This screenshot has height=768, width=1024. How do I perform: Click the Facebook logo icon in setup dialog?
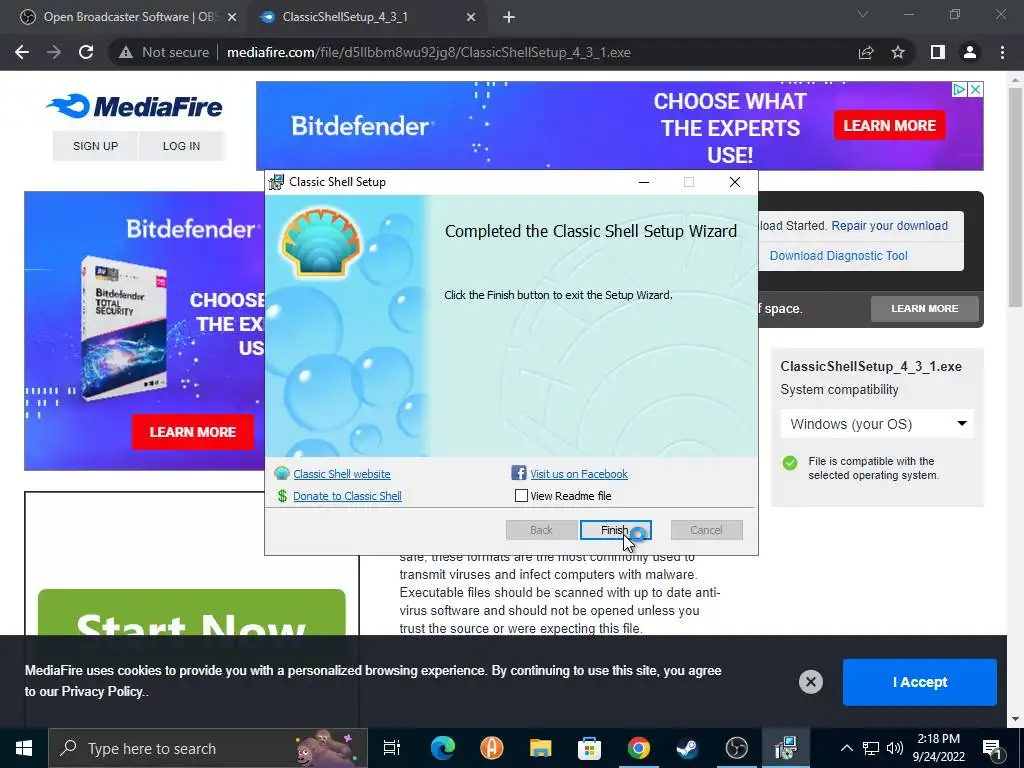[519, 473]
